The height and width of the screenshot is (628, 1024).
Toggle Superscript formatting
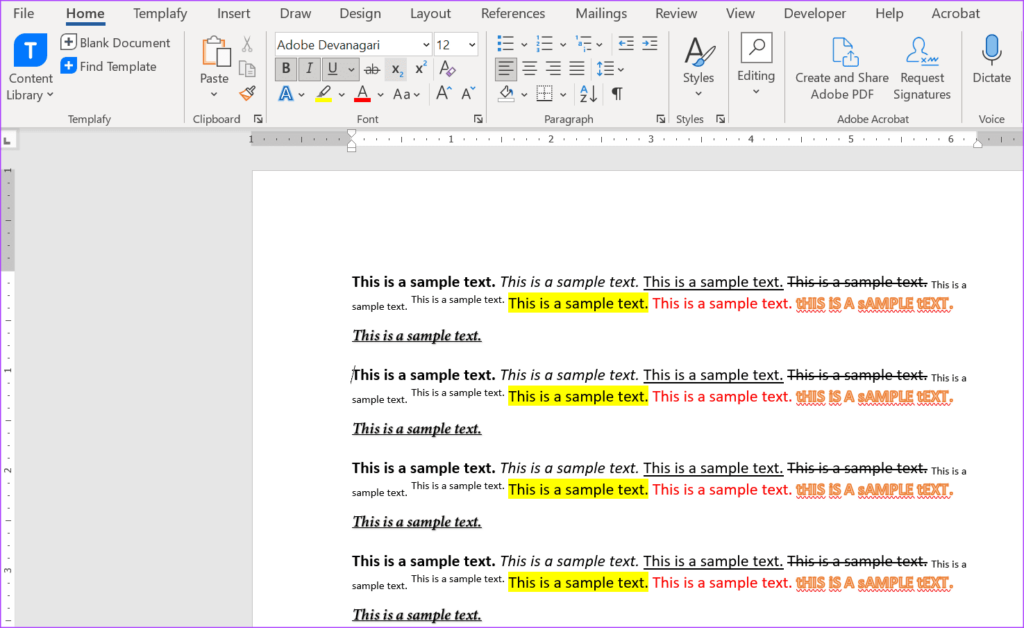(421, 69)
